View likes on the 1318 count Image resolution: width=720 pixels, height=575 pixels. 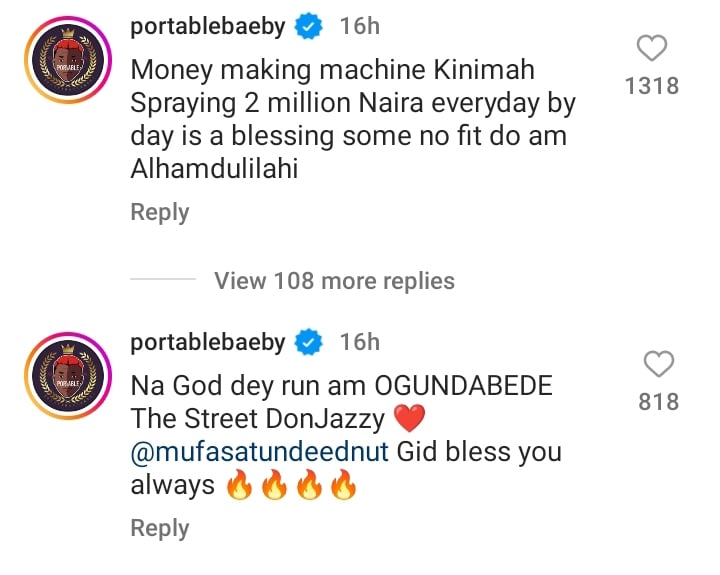click(x=651, y=87)
